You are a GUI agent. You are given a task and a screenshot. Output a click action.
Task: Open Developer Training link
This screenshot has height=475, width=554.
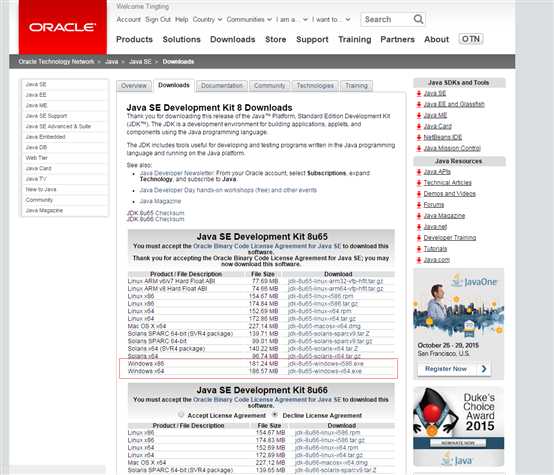pos(450,238)
